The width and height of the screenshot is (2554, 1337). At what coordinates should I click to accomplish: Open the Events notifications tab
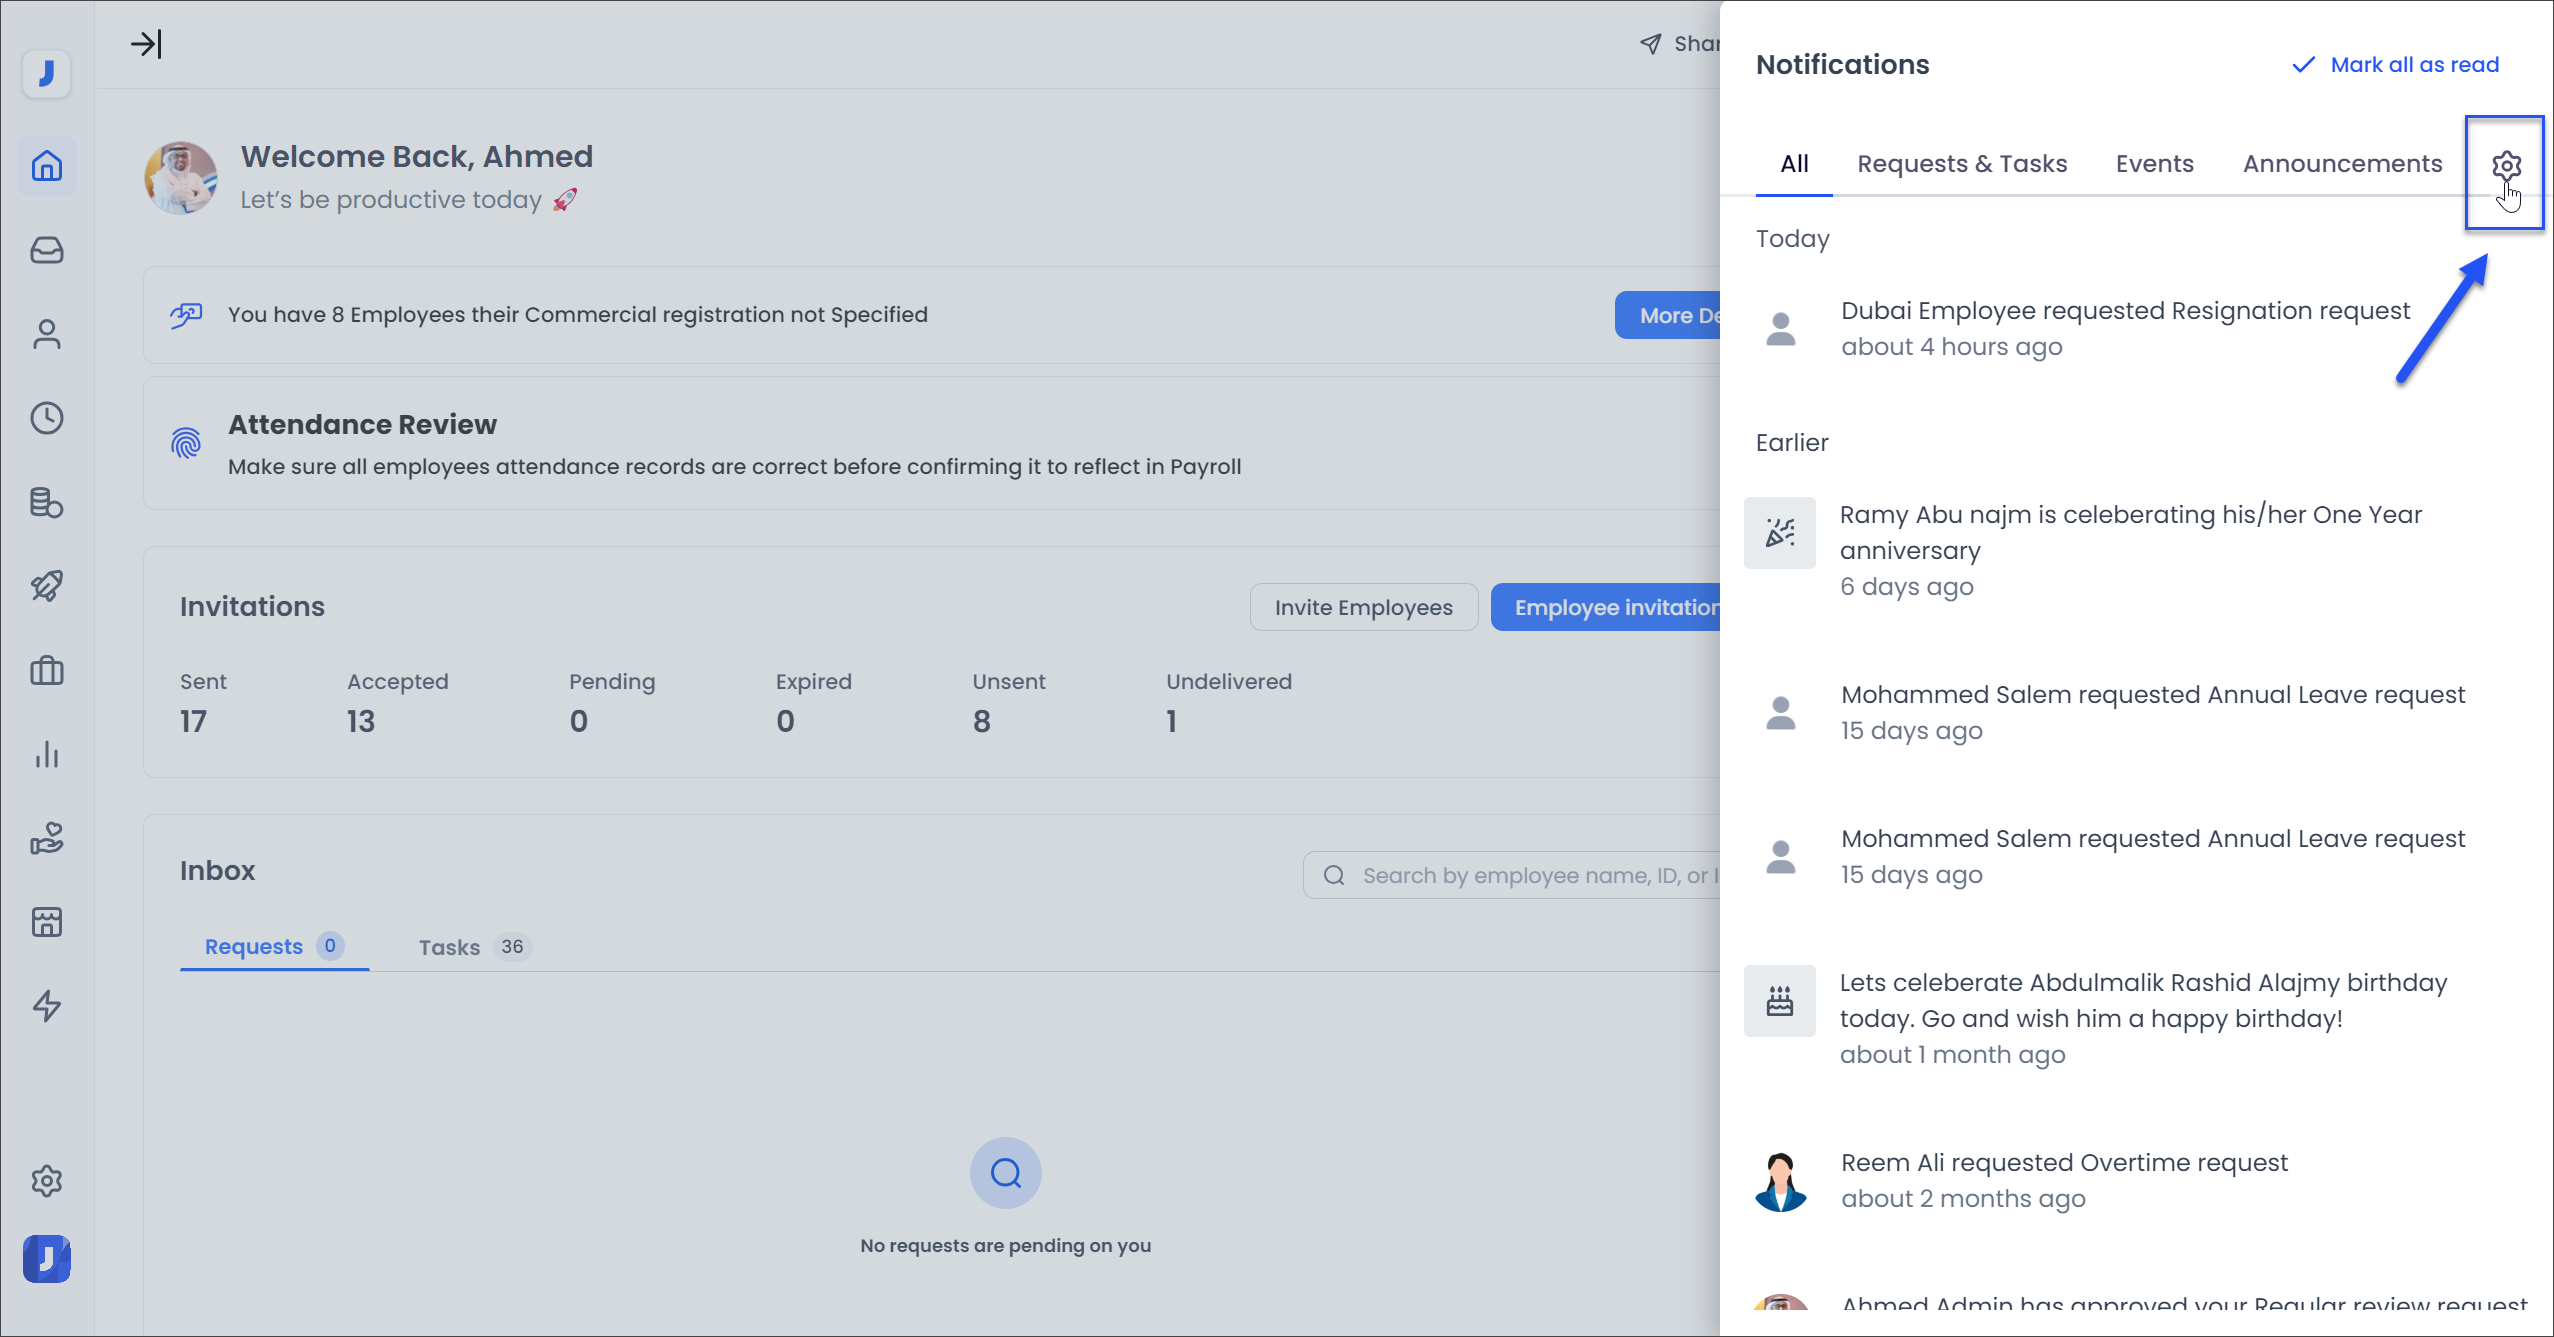pos(2153,163)
